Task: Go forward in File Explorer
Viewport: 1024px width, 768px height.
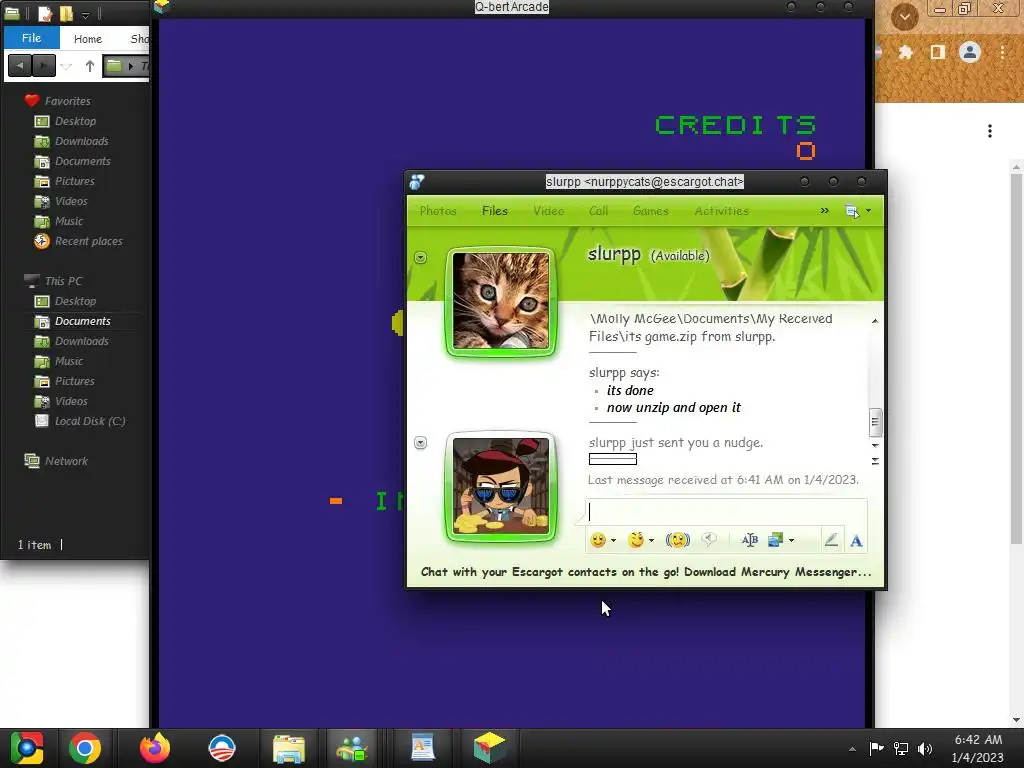Action: pos(44,65)
